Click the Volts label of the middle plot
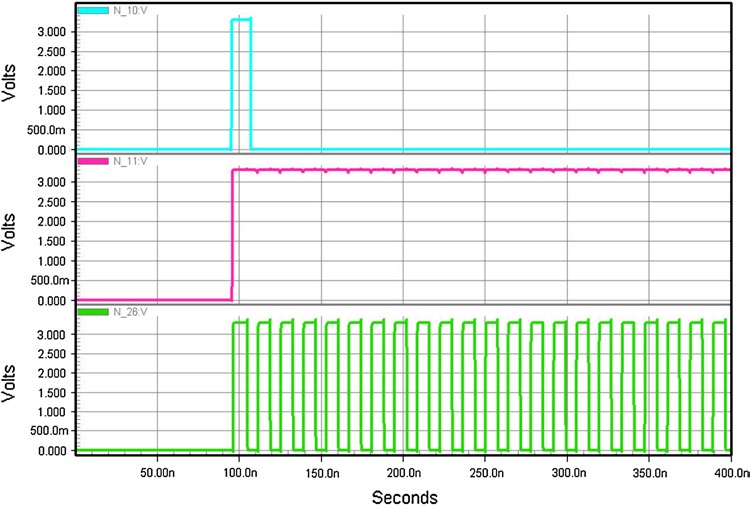 coord(12,229)
